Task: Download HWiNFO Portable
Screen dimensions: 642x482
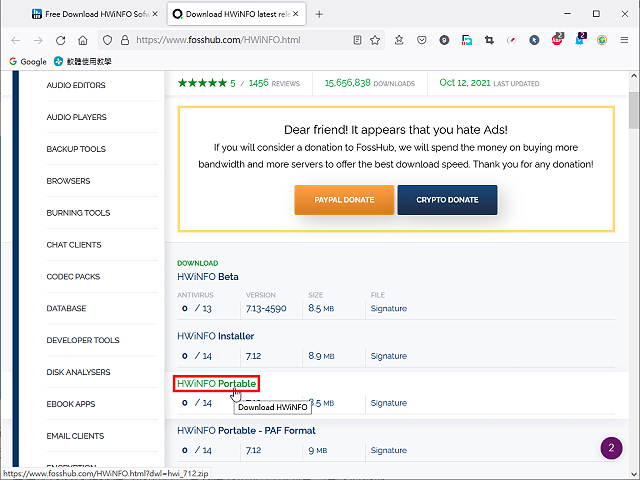Action: [x=216, y=384]
